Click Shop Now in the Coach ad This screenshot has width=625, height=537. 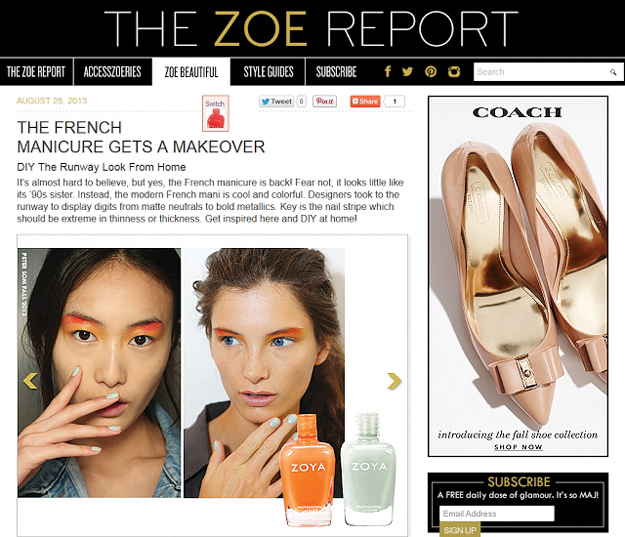pos(518,447)
